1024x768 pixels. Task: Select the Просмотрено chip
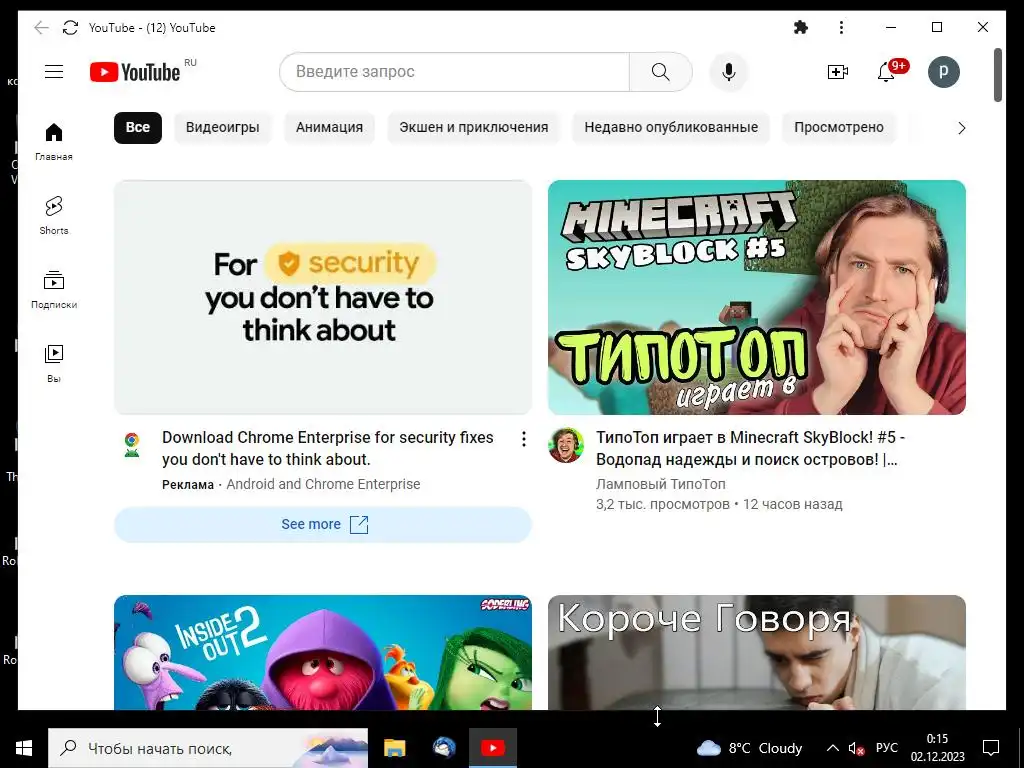tap(839, 127)
